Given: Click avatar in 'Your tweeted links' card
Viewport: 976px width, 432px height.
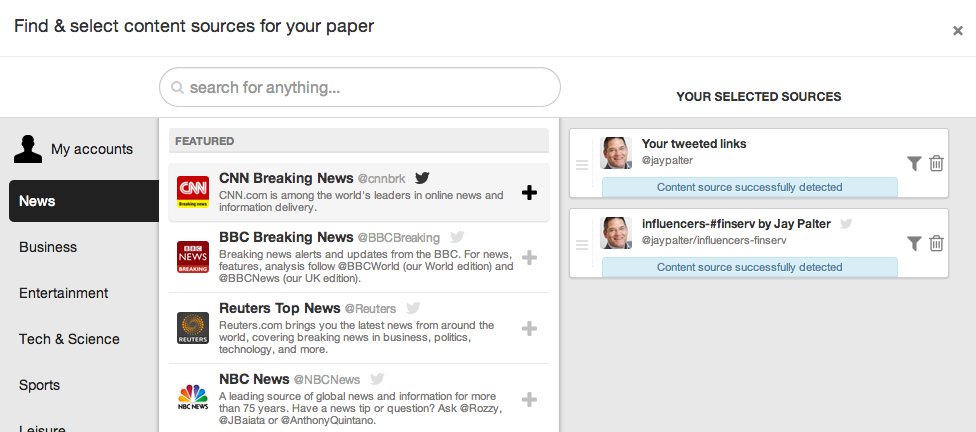Looking at the screenshot, I should [x=616, y=153].
